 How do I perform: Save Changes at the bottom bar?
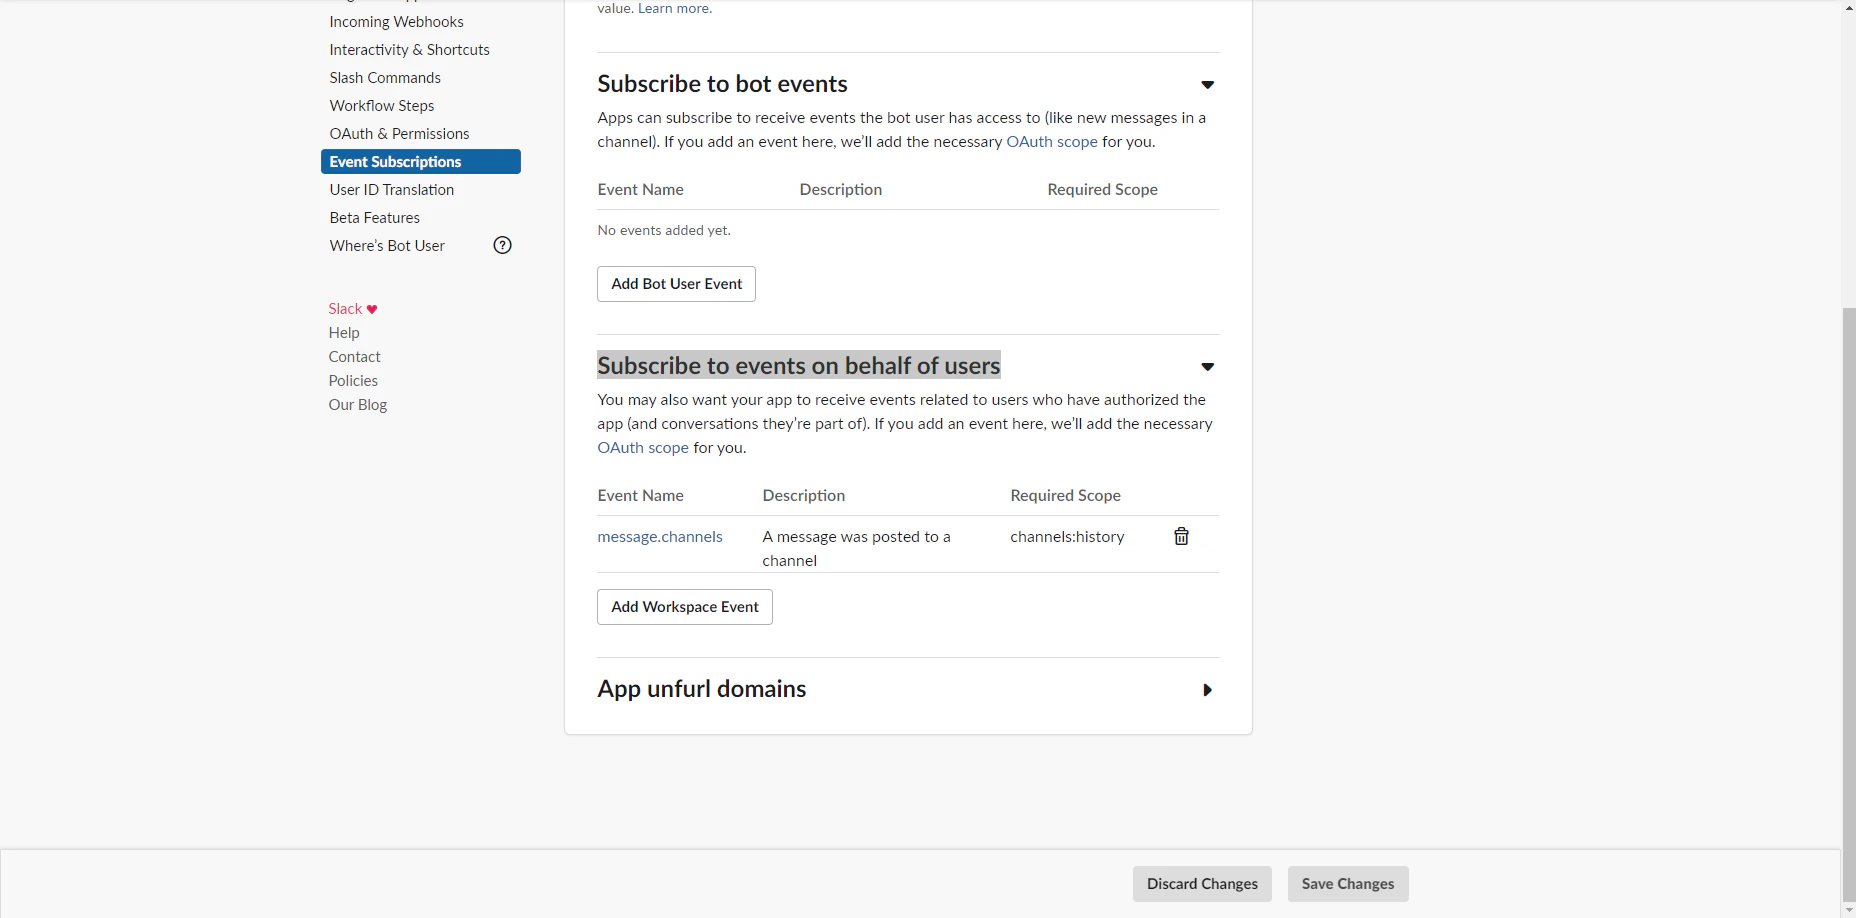pyautogui.click(x=1348, y=884)
